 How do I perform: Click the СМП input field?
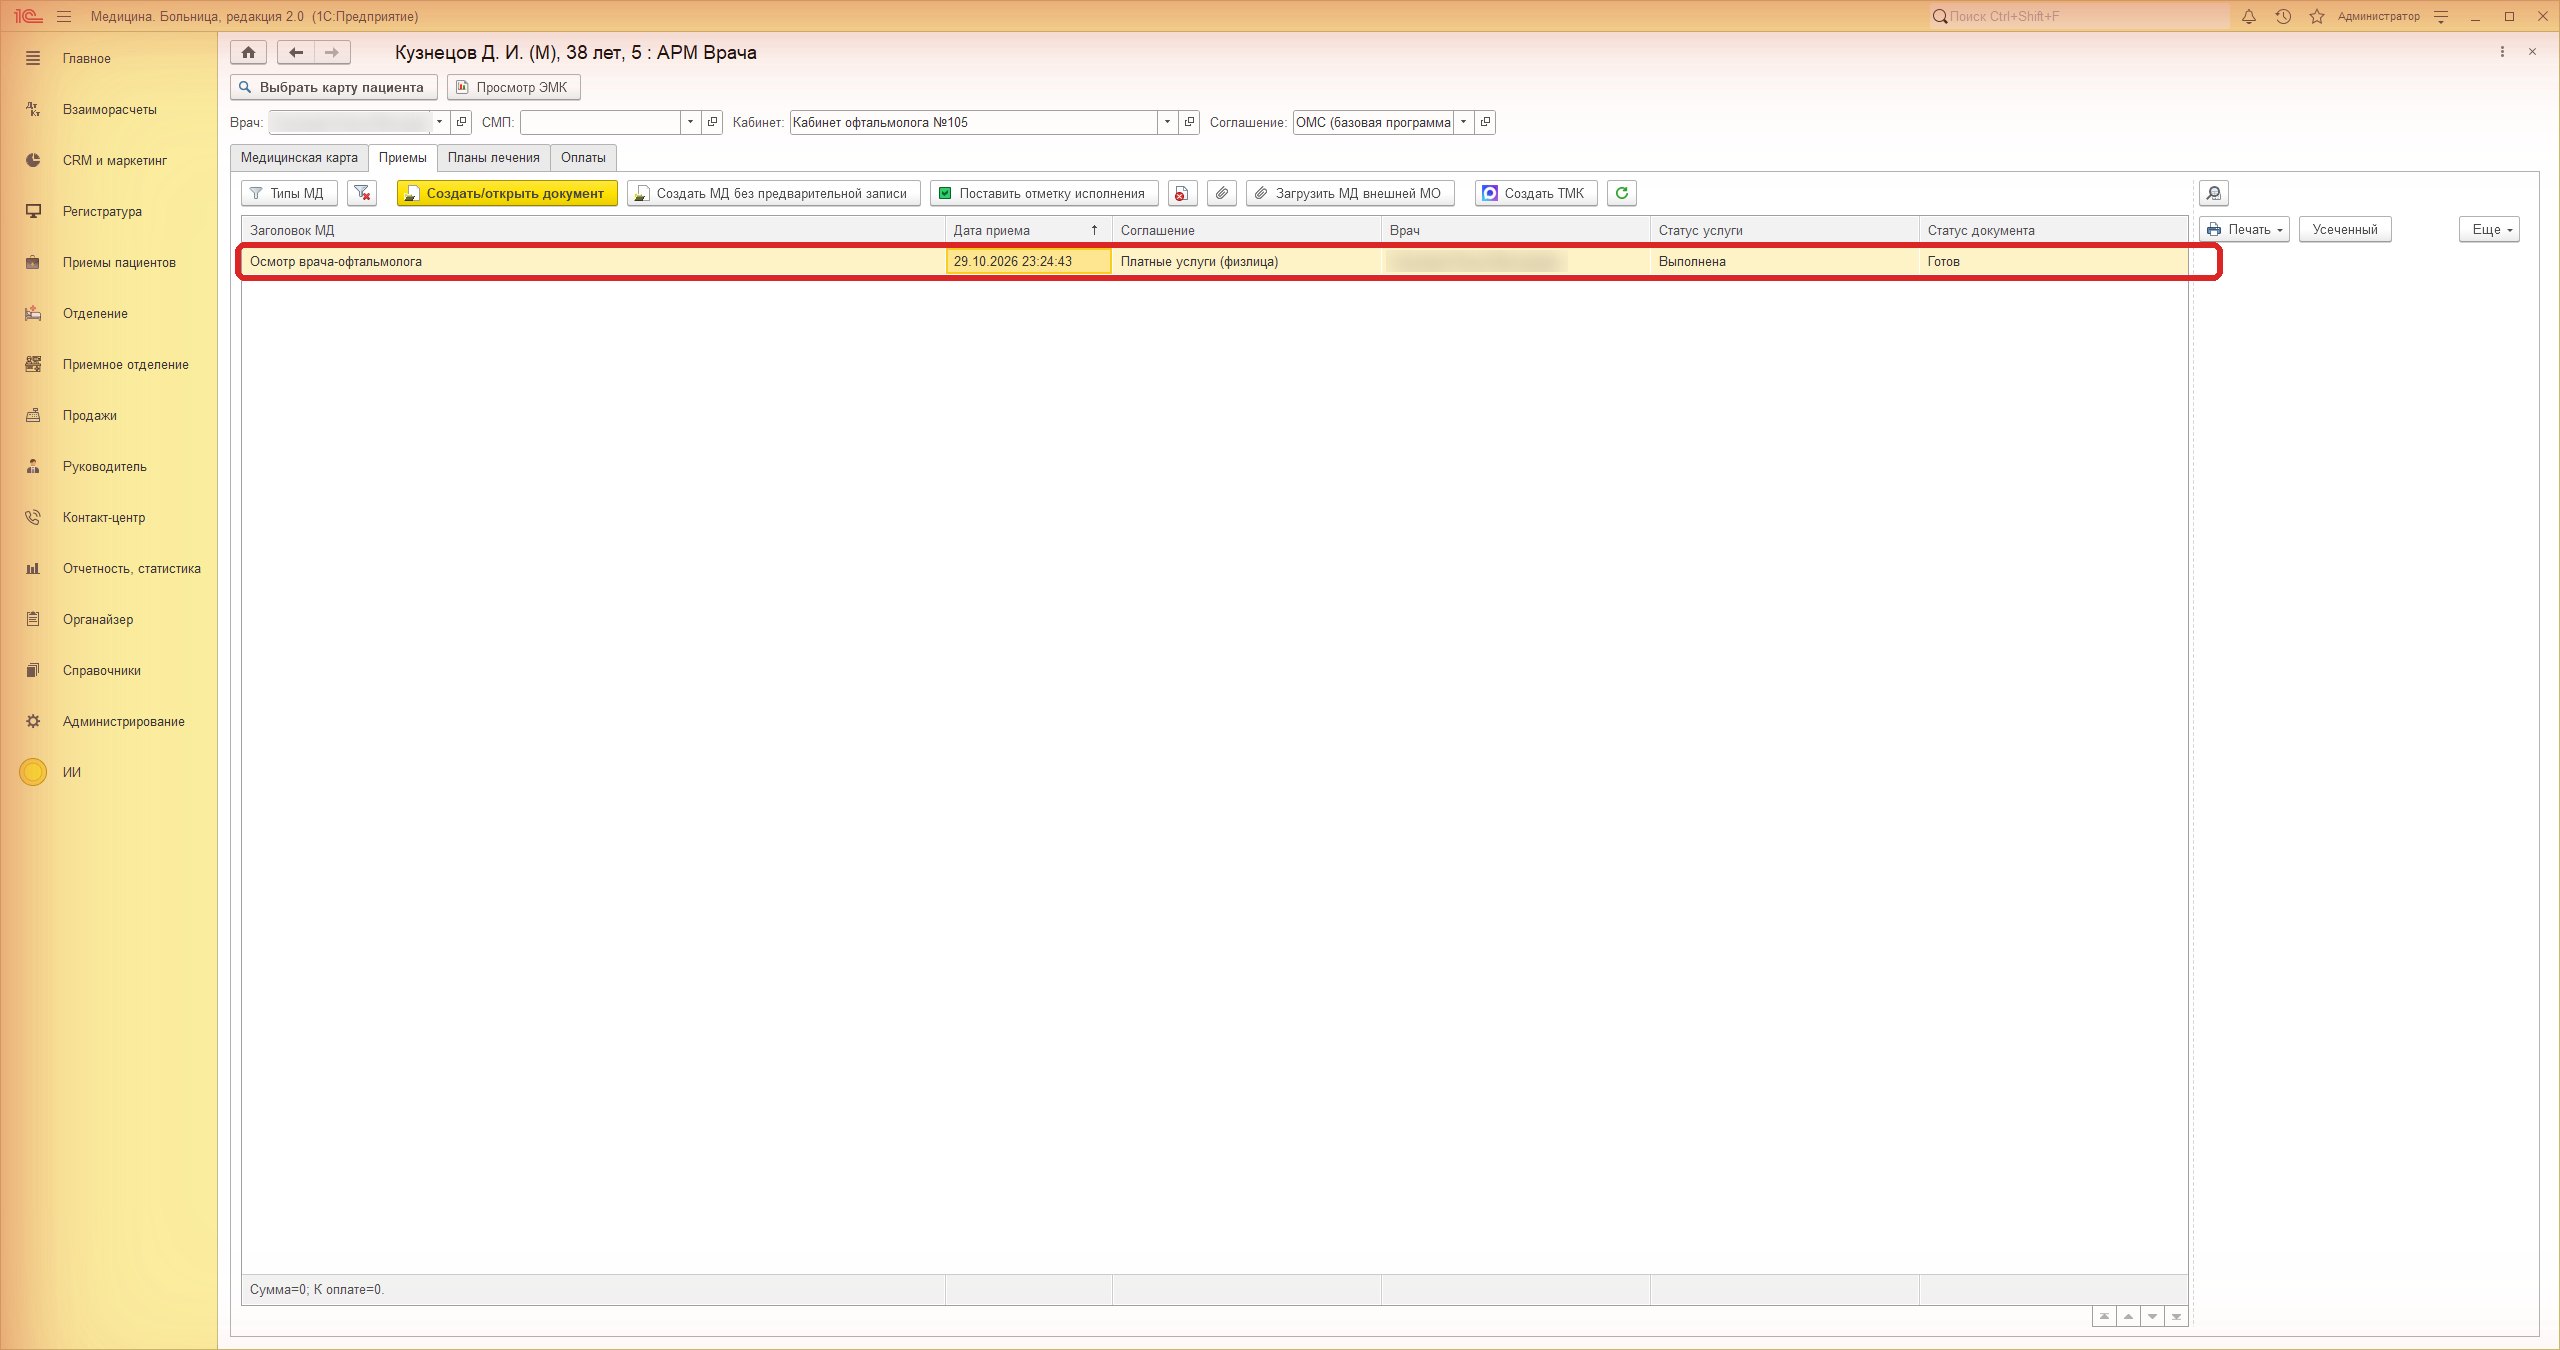click(x=600, y=122)
